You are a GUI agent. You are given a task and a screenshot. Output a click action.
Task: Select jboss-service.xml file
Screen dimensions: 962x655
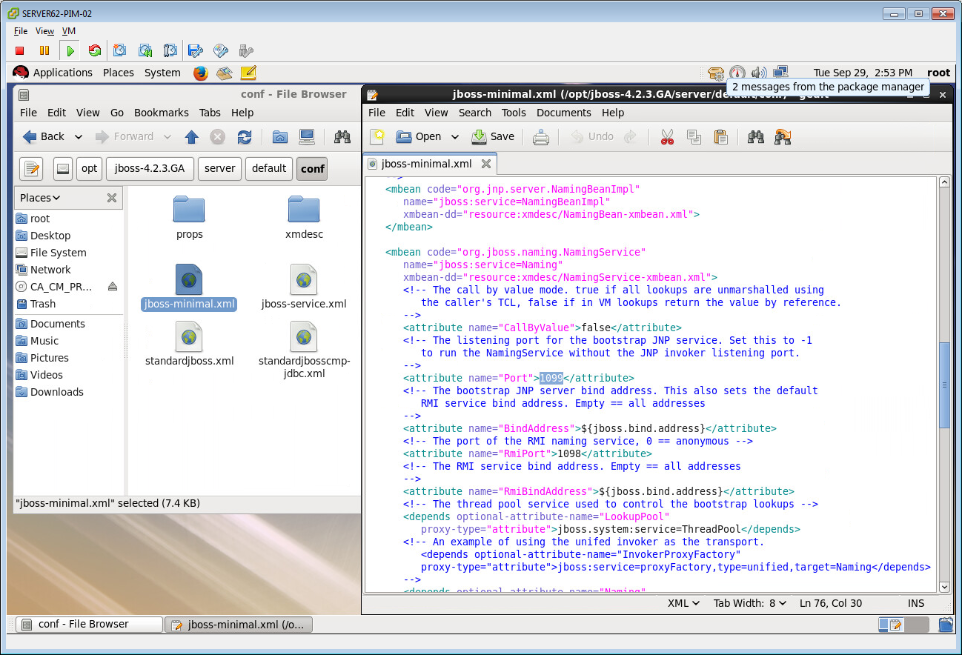click(304, 287)
